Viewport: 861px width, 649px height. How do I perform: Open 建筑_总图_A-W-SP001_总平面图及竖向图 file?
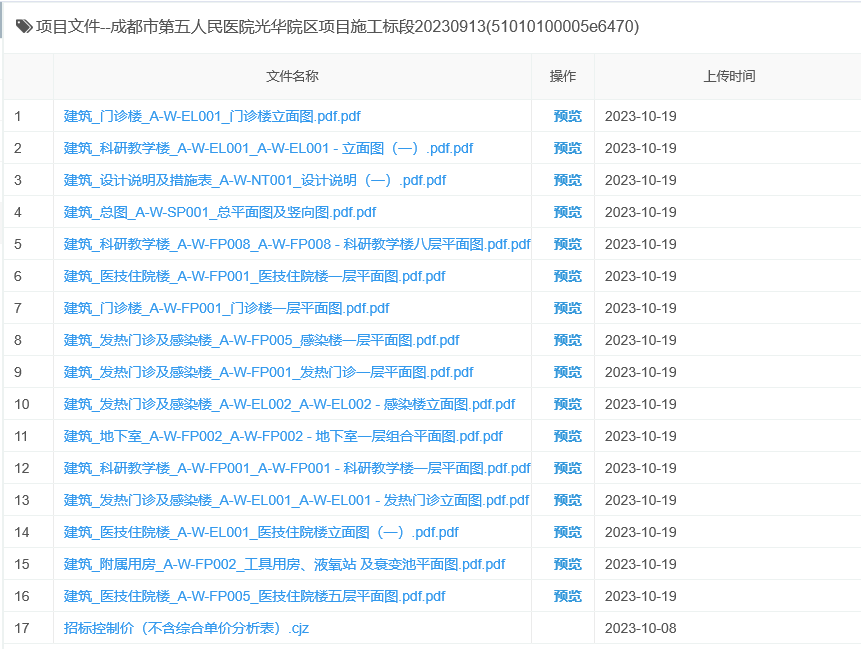[220, 212]
